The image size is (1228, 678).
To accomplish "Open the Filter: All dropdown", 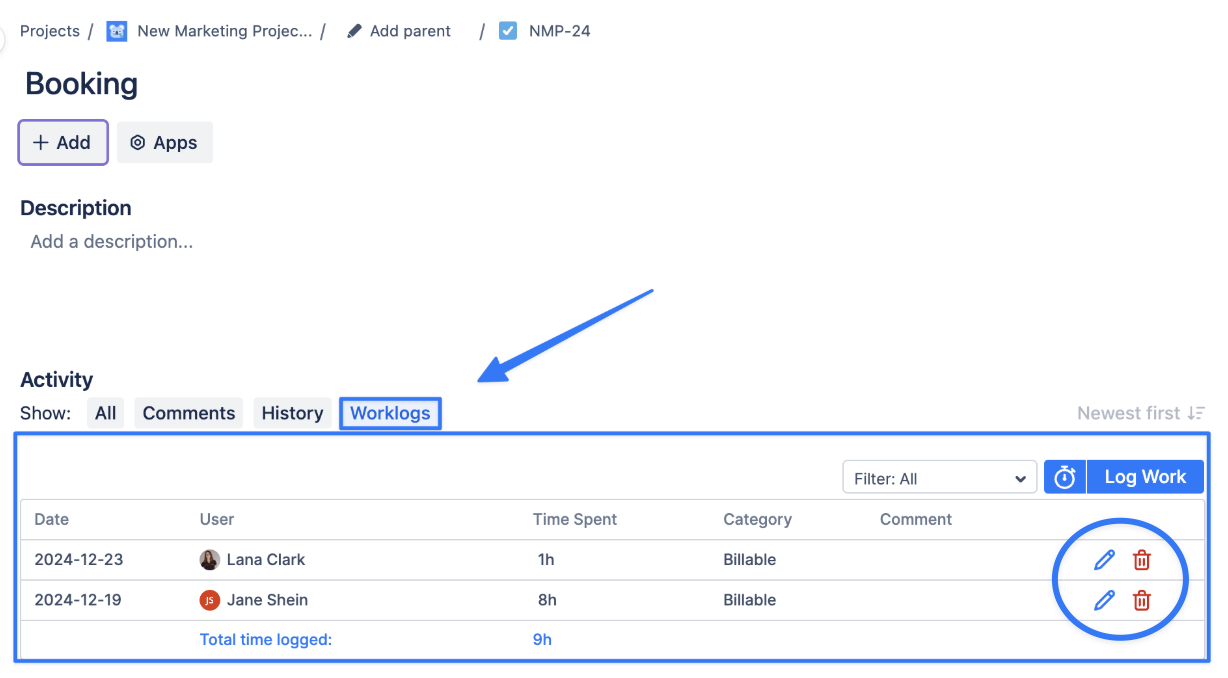I will pos(939,478).
